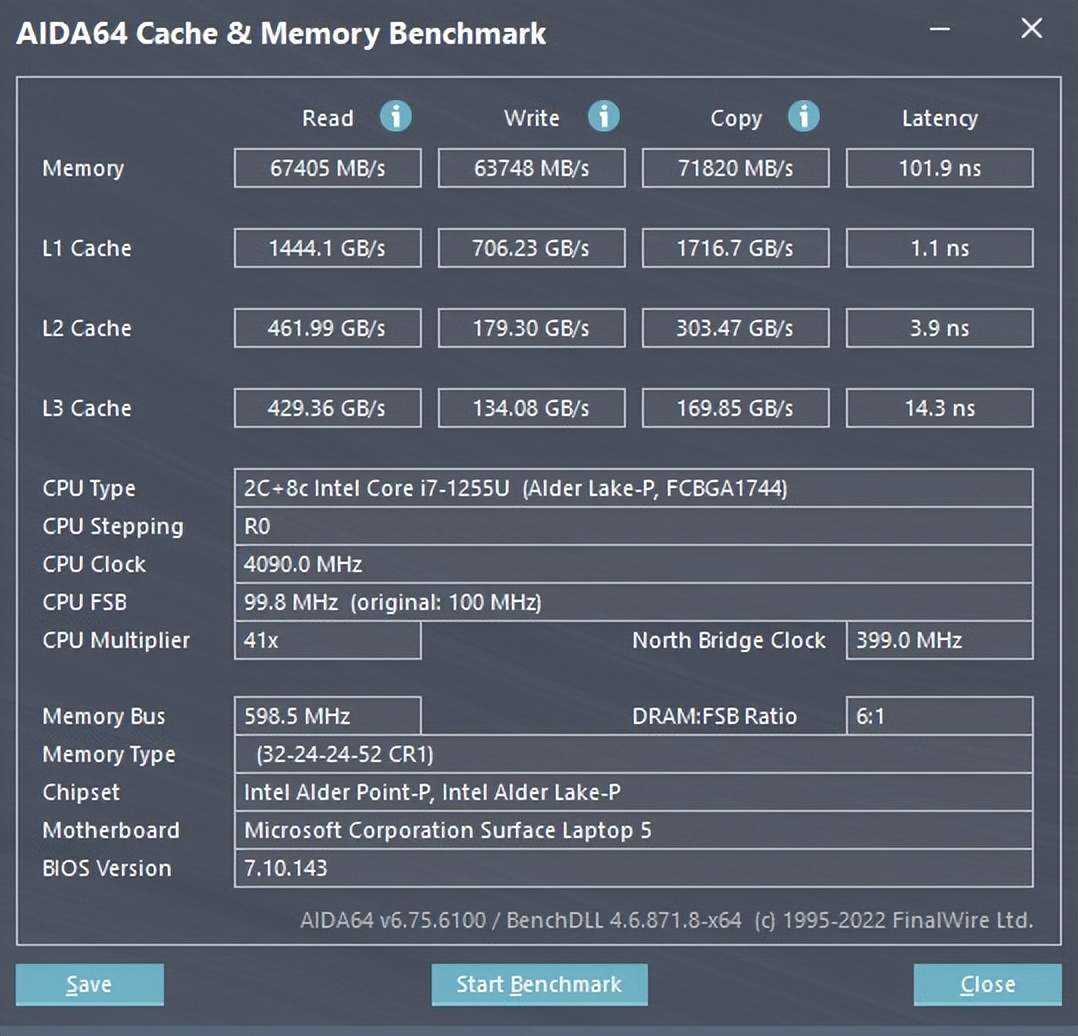This screenshot has width=1078, height=1036.
Task: Select the L1 Cache latency value
Action: click(x=939, y=248)
